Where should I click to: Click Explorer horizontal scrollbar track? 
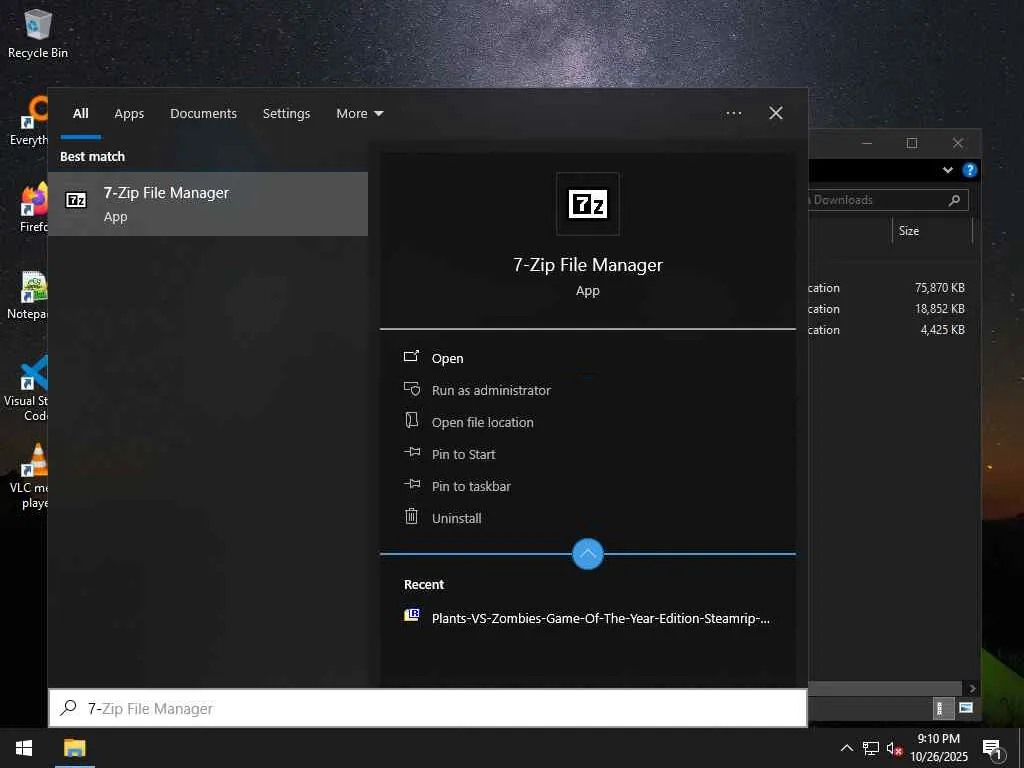885,688
